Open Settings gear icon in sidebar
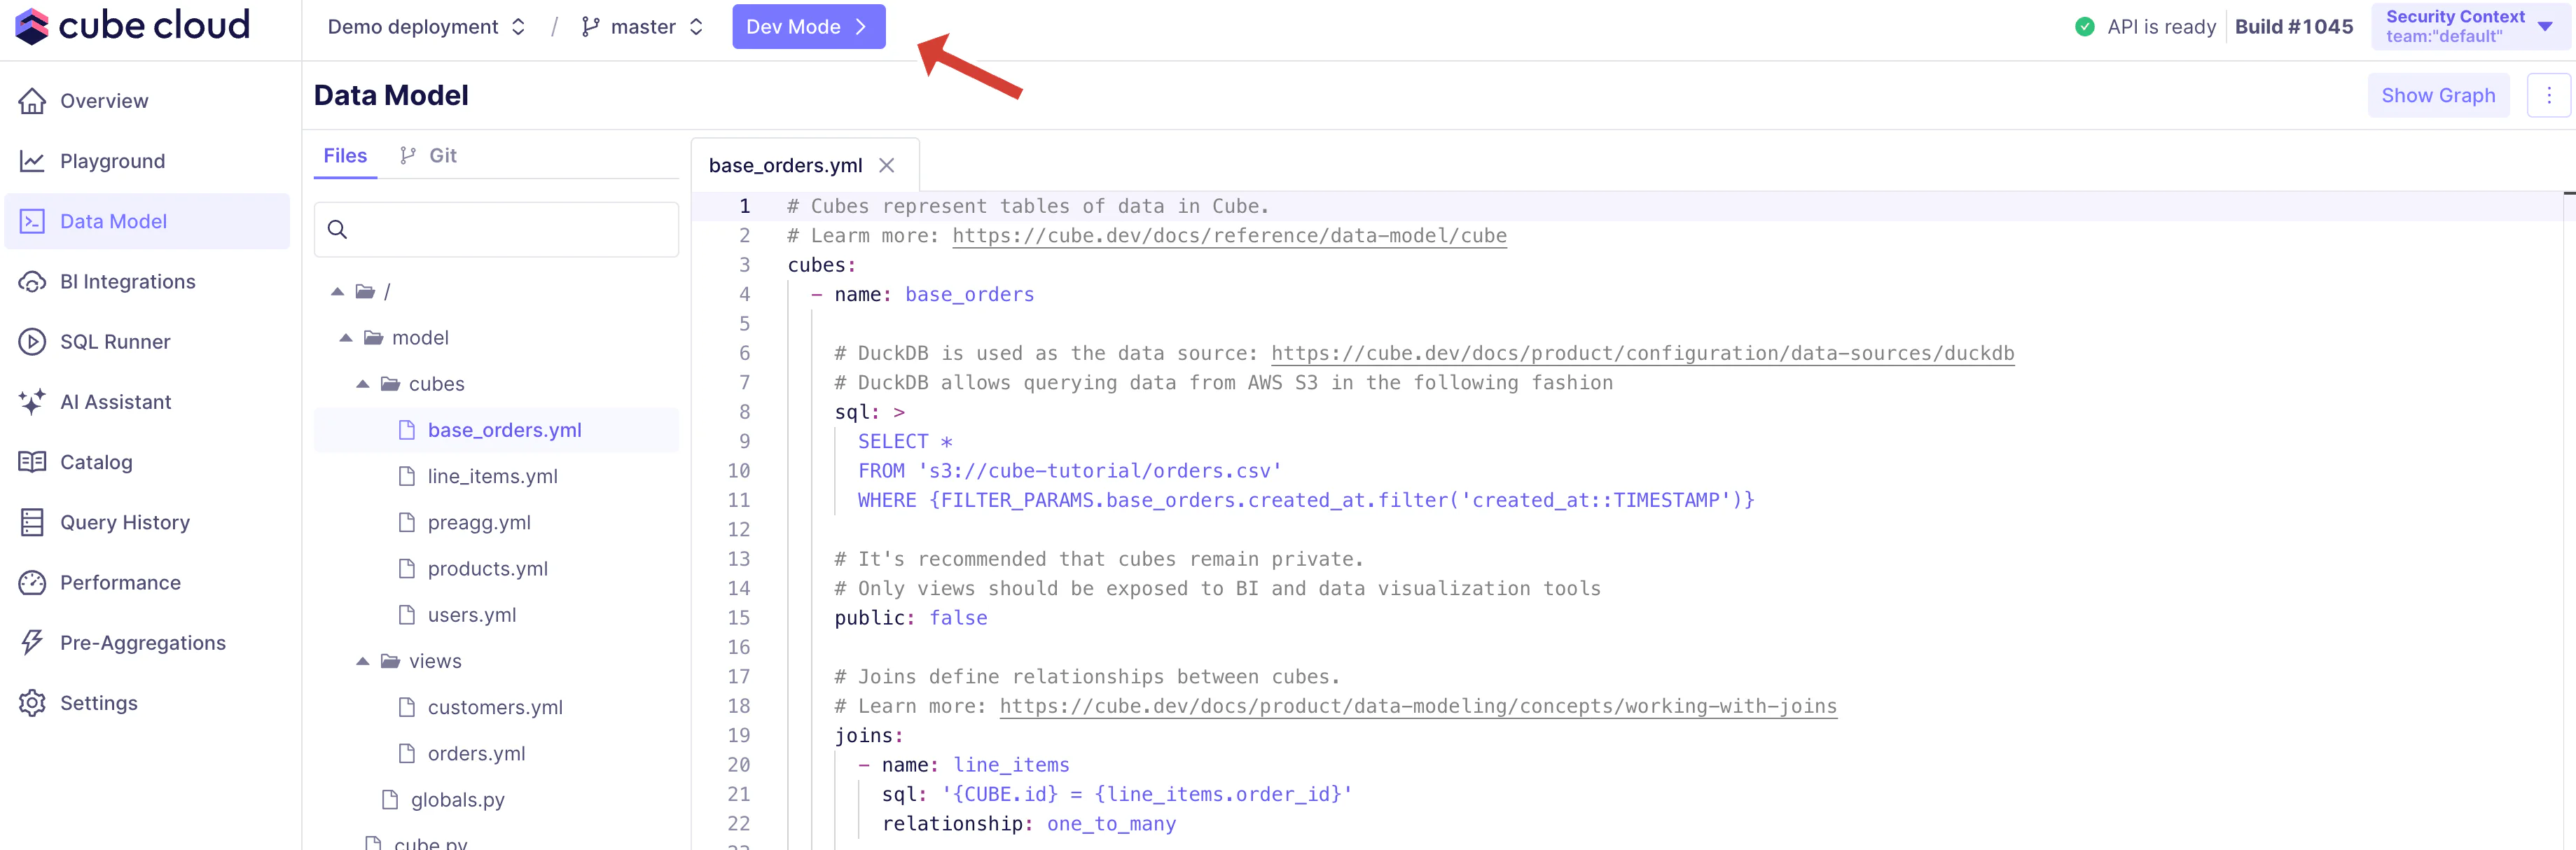Viewport: 2576px width, 850px height. coord(32,703)
